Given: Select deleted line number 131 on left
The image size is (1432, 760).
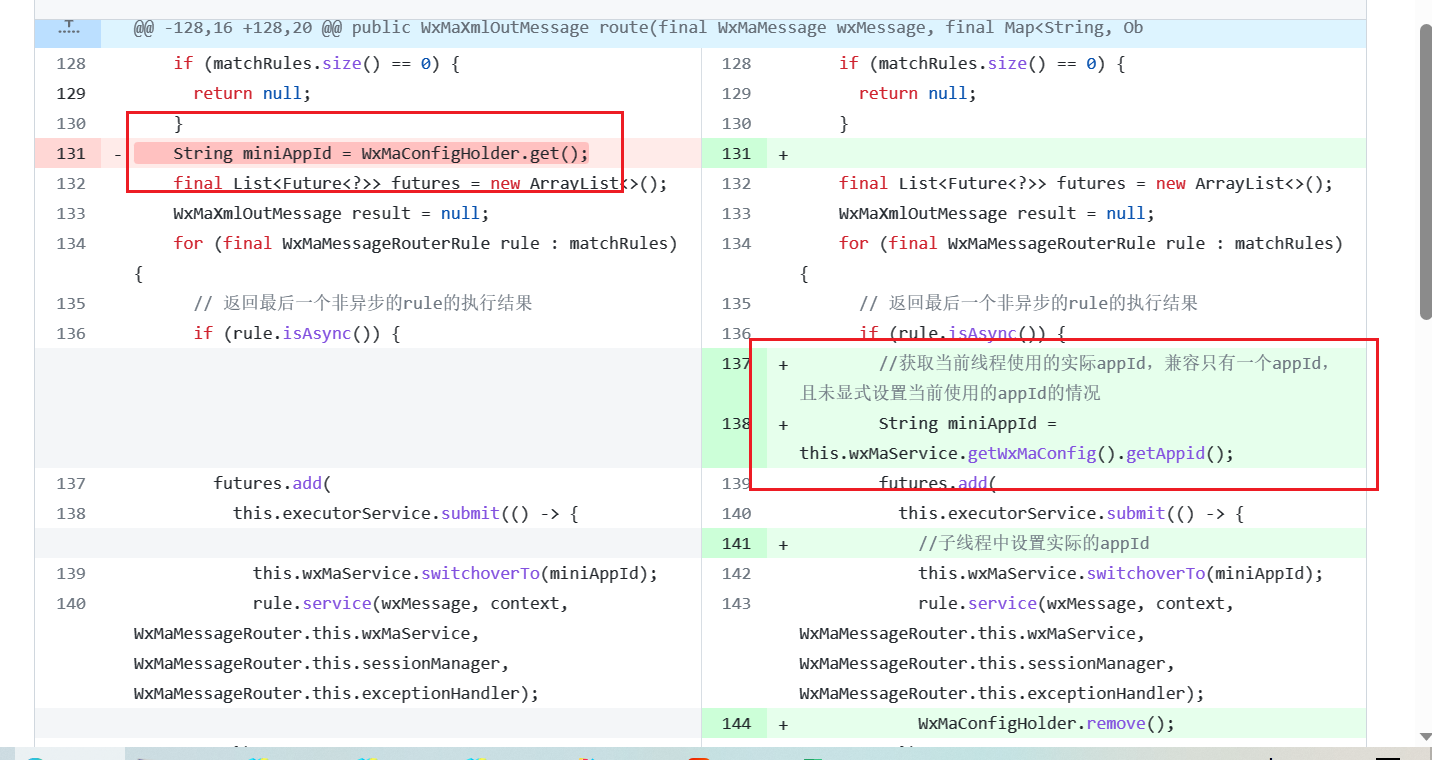Looking at the screenshot, I should pos(71,153).
